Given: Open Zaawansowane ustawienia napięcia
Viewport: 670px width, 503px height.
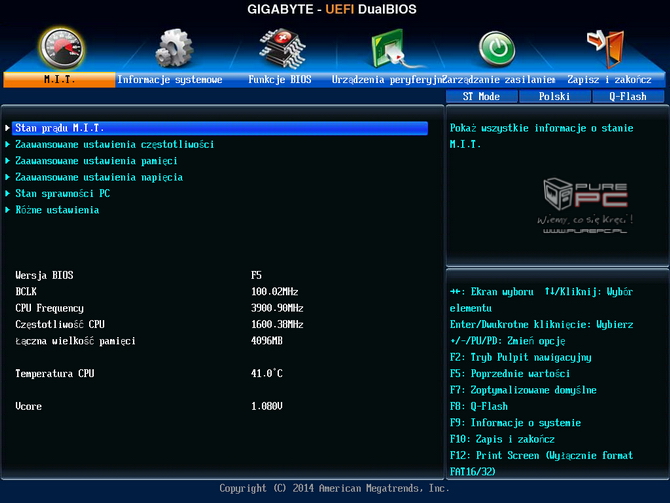Looking at the screenshot, I should click(x=99, y=177).
